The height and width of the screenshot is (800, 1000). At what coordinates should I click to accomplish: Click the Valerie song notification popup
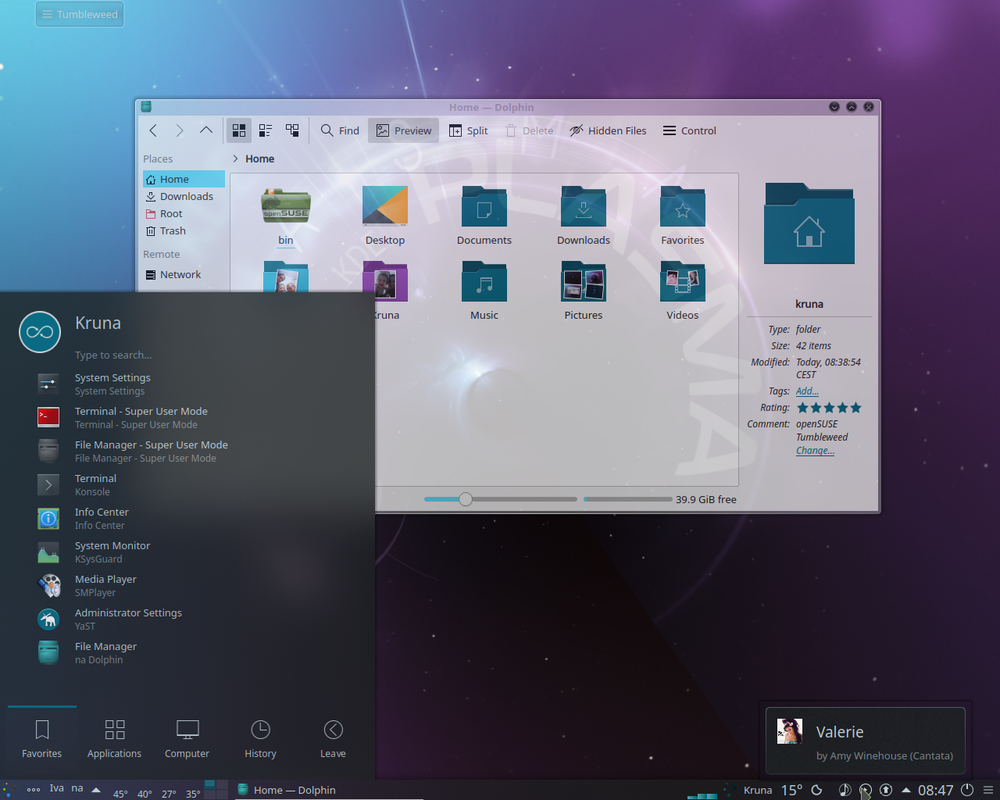tap(865, 740)
